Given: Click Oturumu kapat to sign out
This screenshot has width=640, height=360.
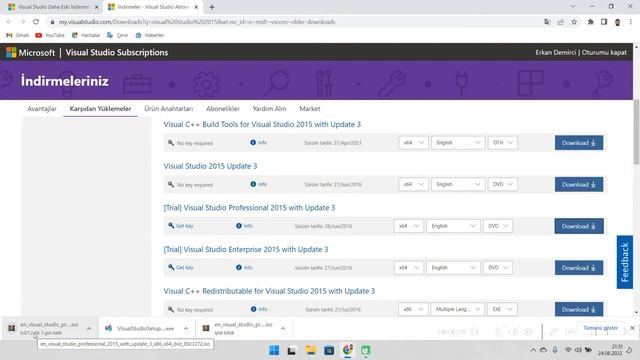Looking at the screenshot, I should coord(604,53).
